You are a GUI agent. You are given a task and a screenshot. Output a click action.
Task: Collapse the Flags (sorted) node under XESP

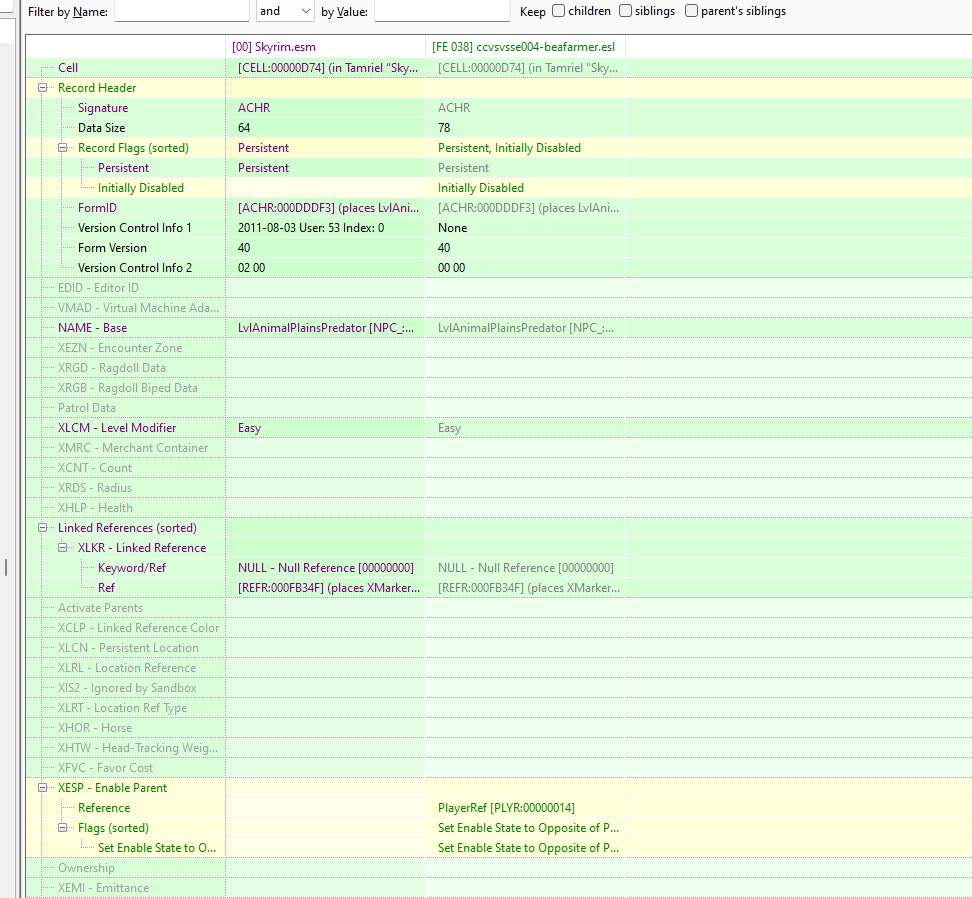point(63,828)
